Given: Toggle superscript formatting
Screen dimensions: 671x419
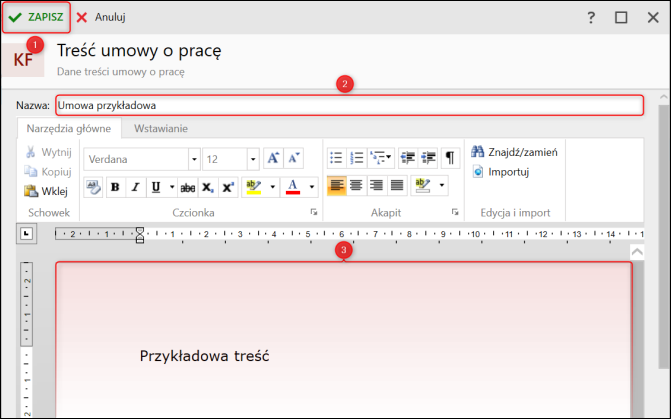Looking at the screenshot, I should point(228,187).
